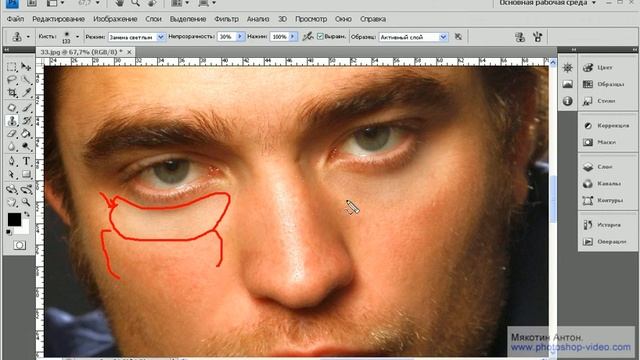
Task: Toggle the Выравн. checkbox
Action: pos(320,37)
